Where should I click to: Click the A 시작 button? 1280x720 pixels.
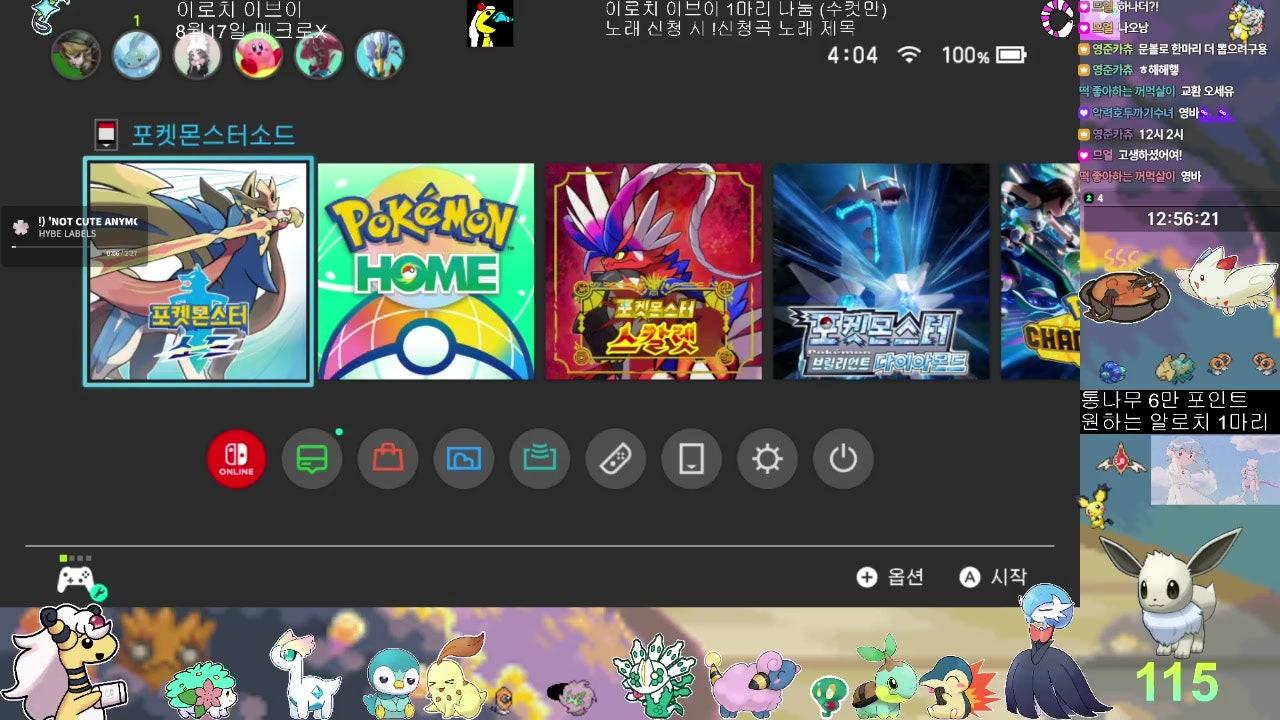tap(993, 577)
